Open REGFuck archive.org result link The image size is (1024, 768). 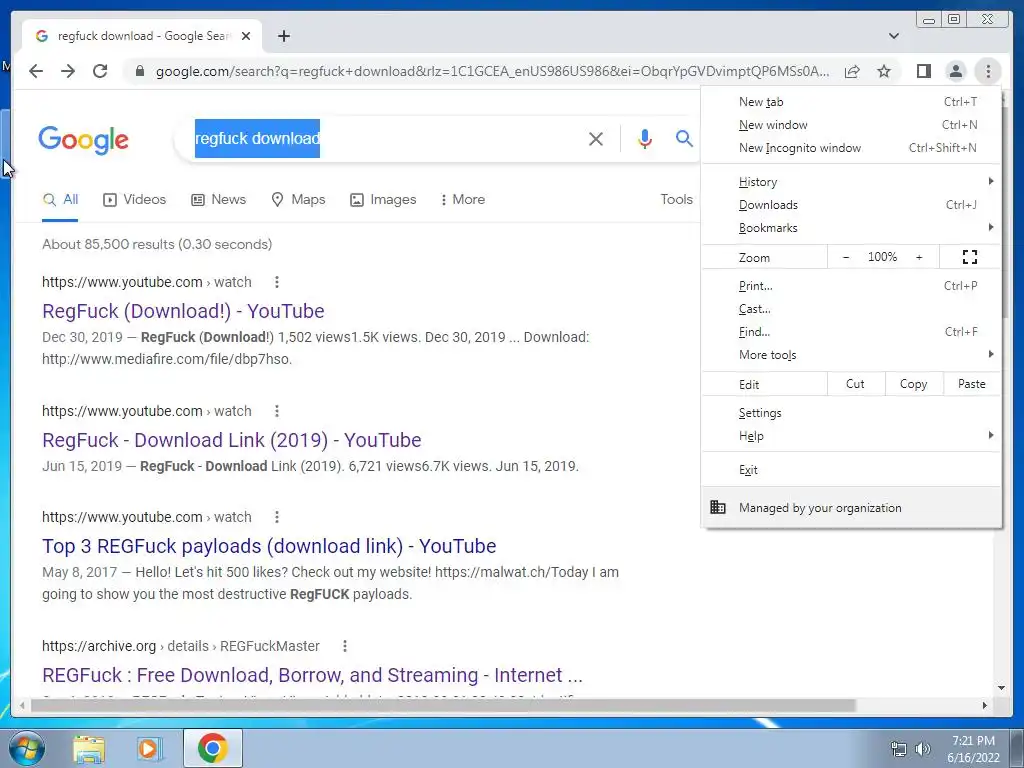point(312,675)
